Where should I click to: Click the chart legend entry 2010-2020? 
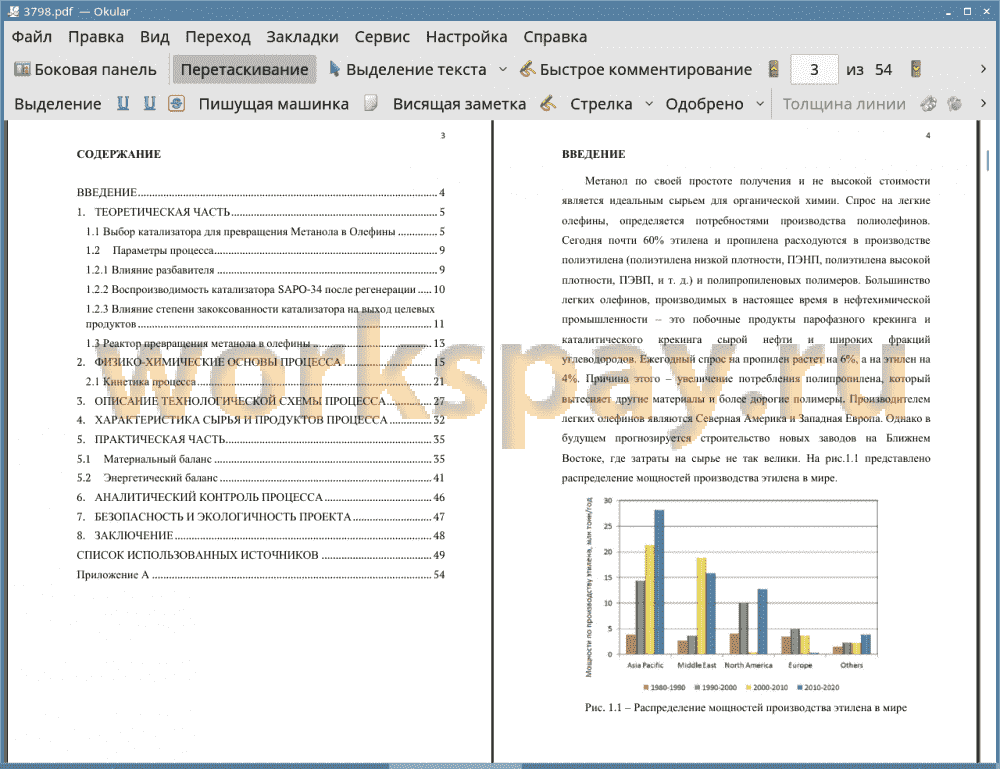pos(818,687)
